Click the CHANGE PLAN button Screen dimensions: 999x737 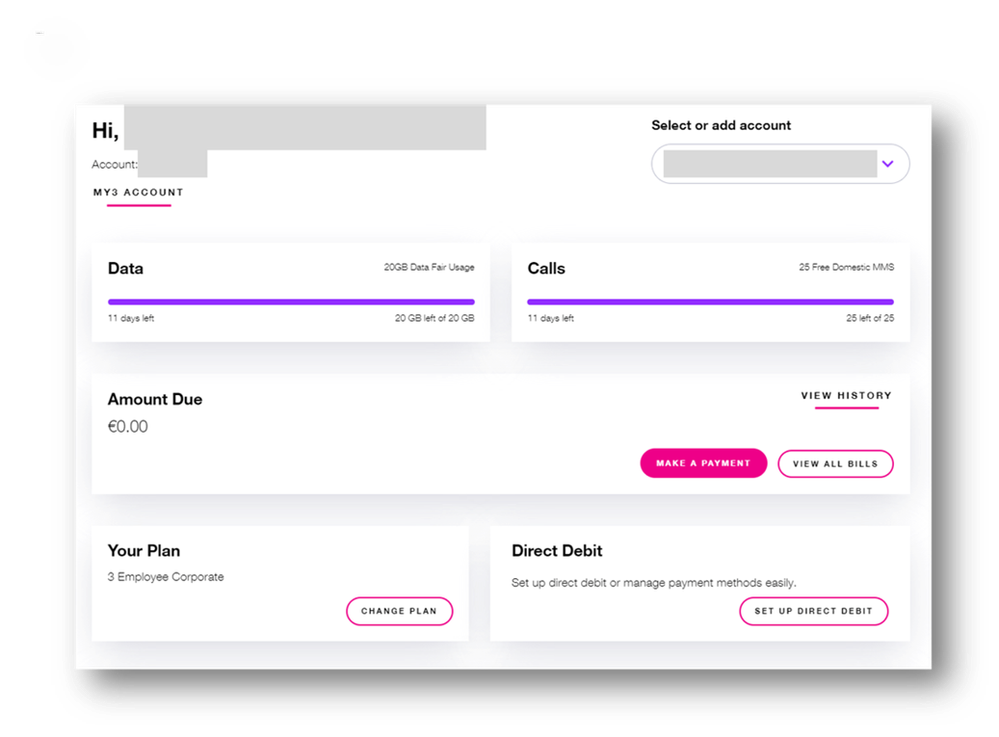point(399,611)
